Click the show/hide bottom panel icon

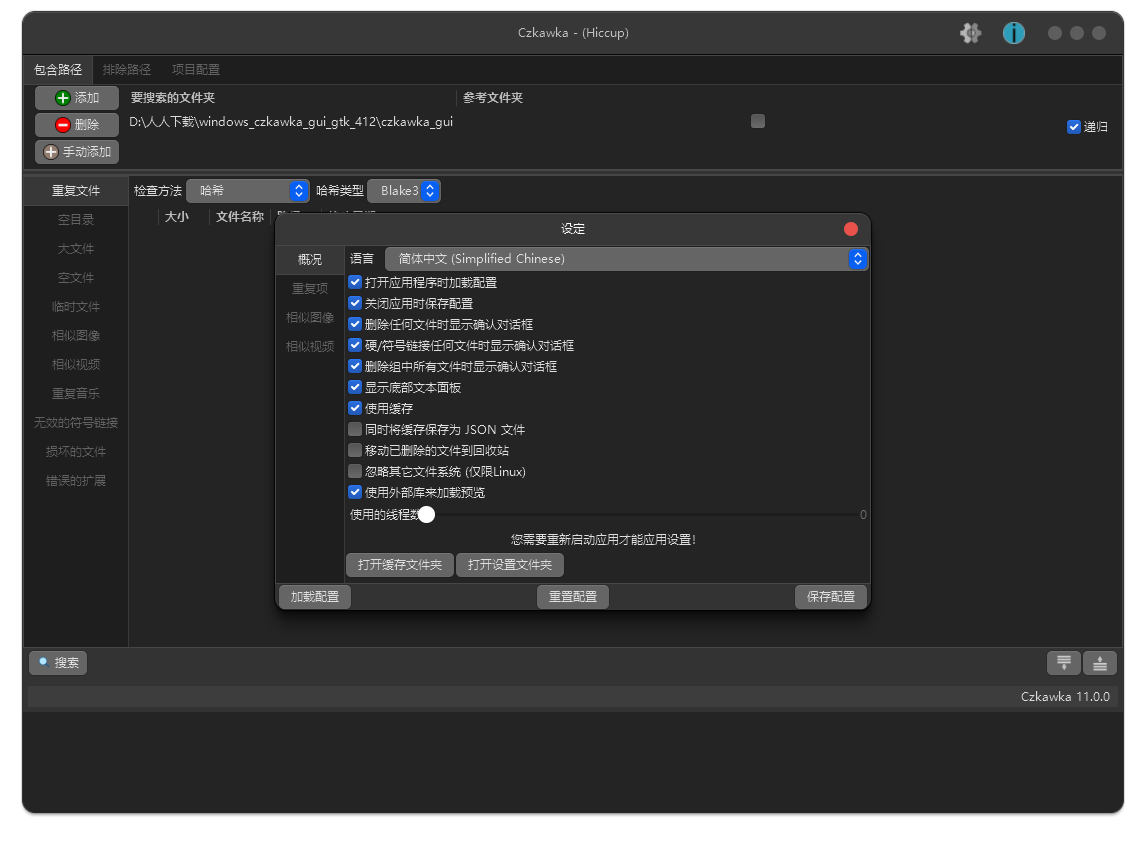point(1100,662)
